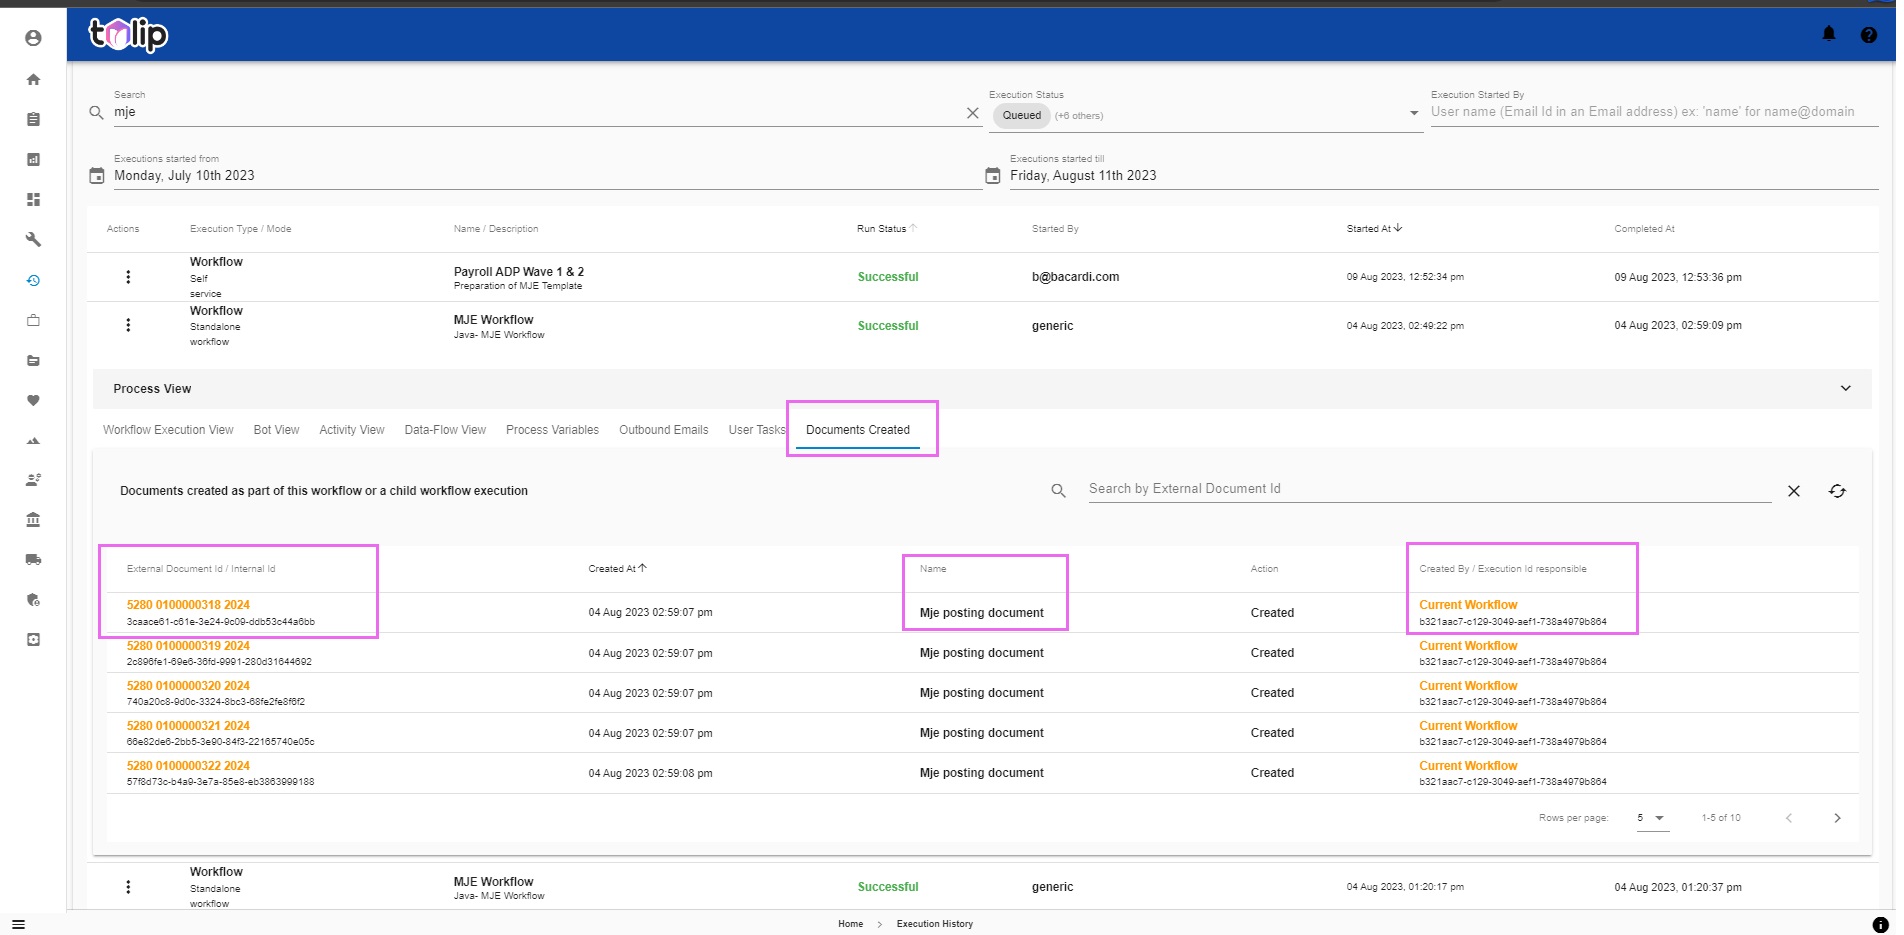Go to next page of documents
This screenshot has height=935, width=1904.
tap(1837, 818)
